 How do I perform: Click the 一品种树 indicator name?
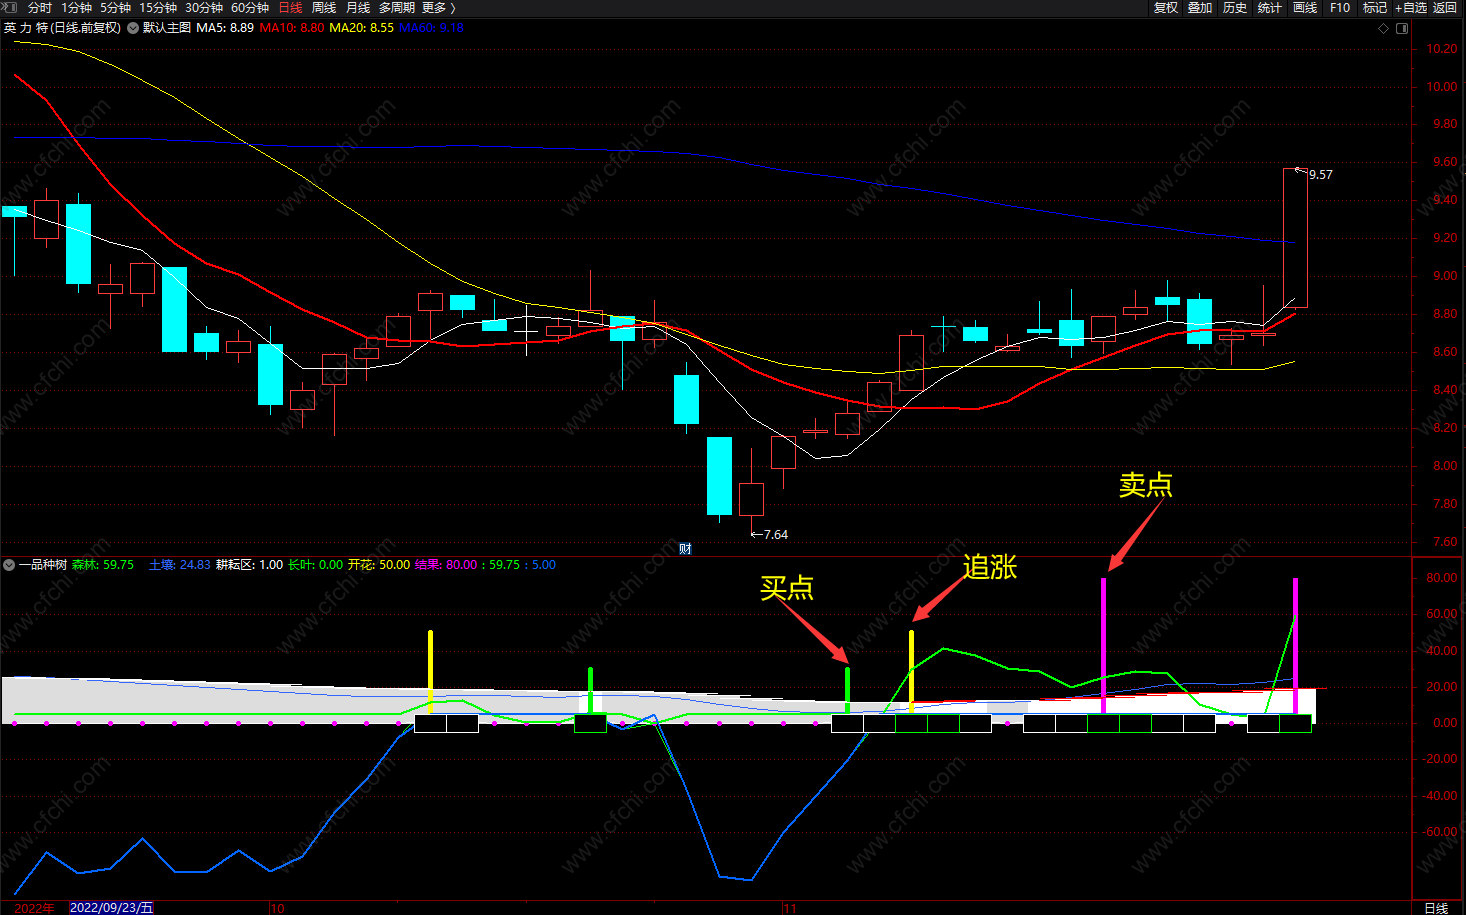click(42, 565)
